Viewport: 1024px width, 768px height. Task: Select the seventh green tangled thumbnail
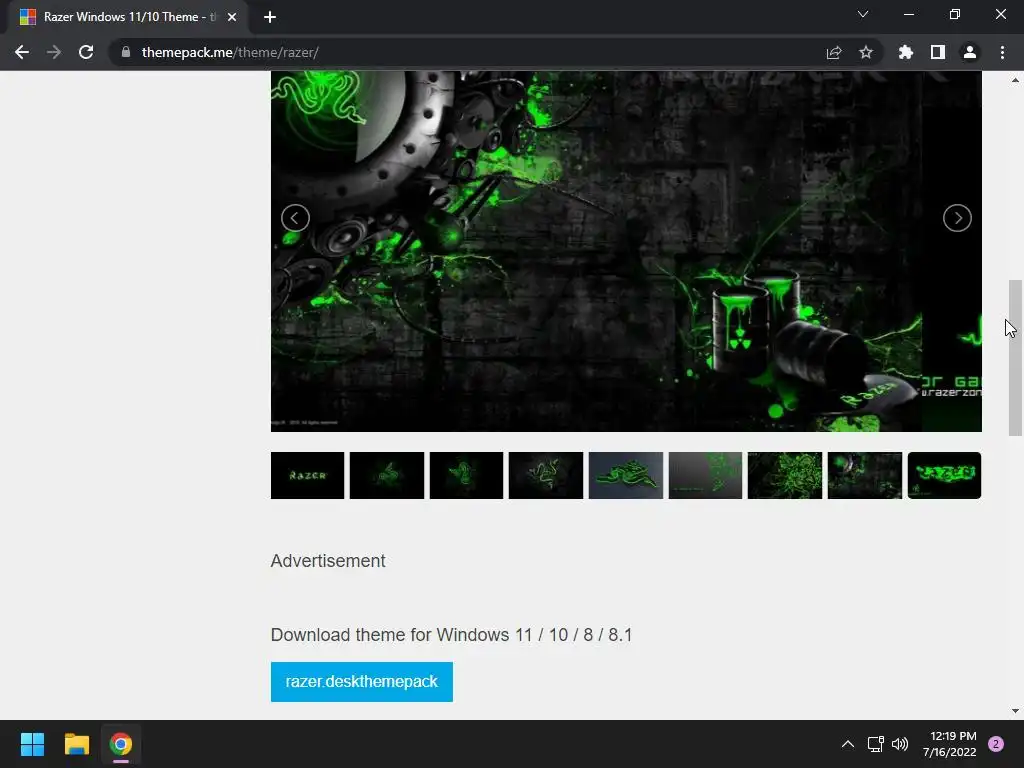(x=785, y=475)
